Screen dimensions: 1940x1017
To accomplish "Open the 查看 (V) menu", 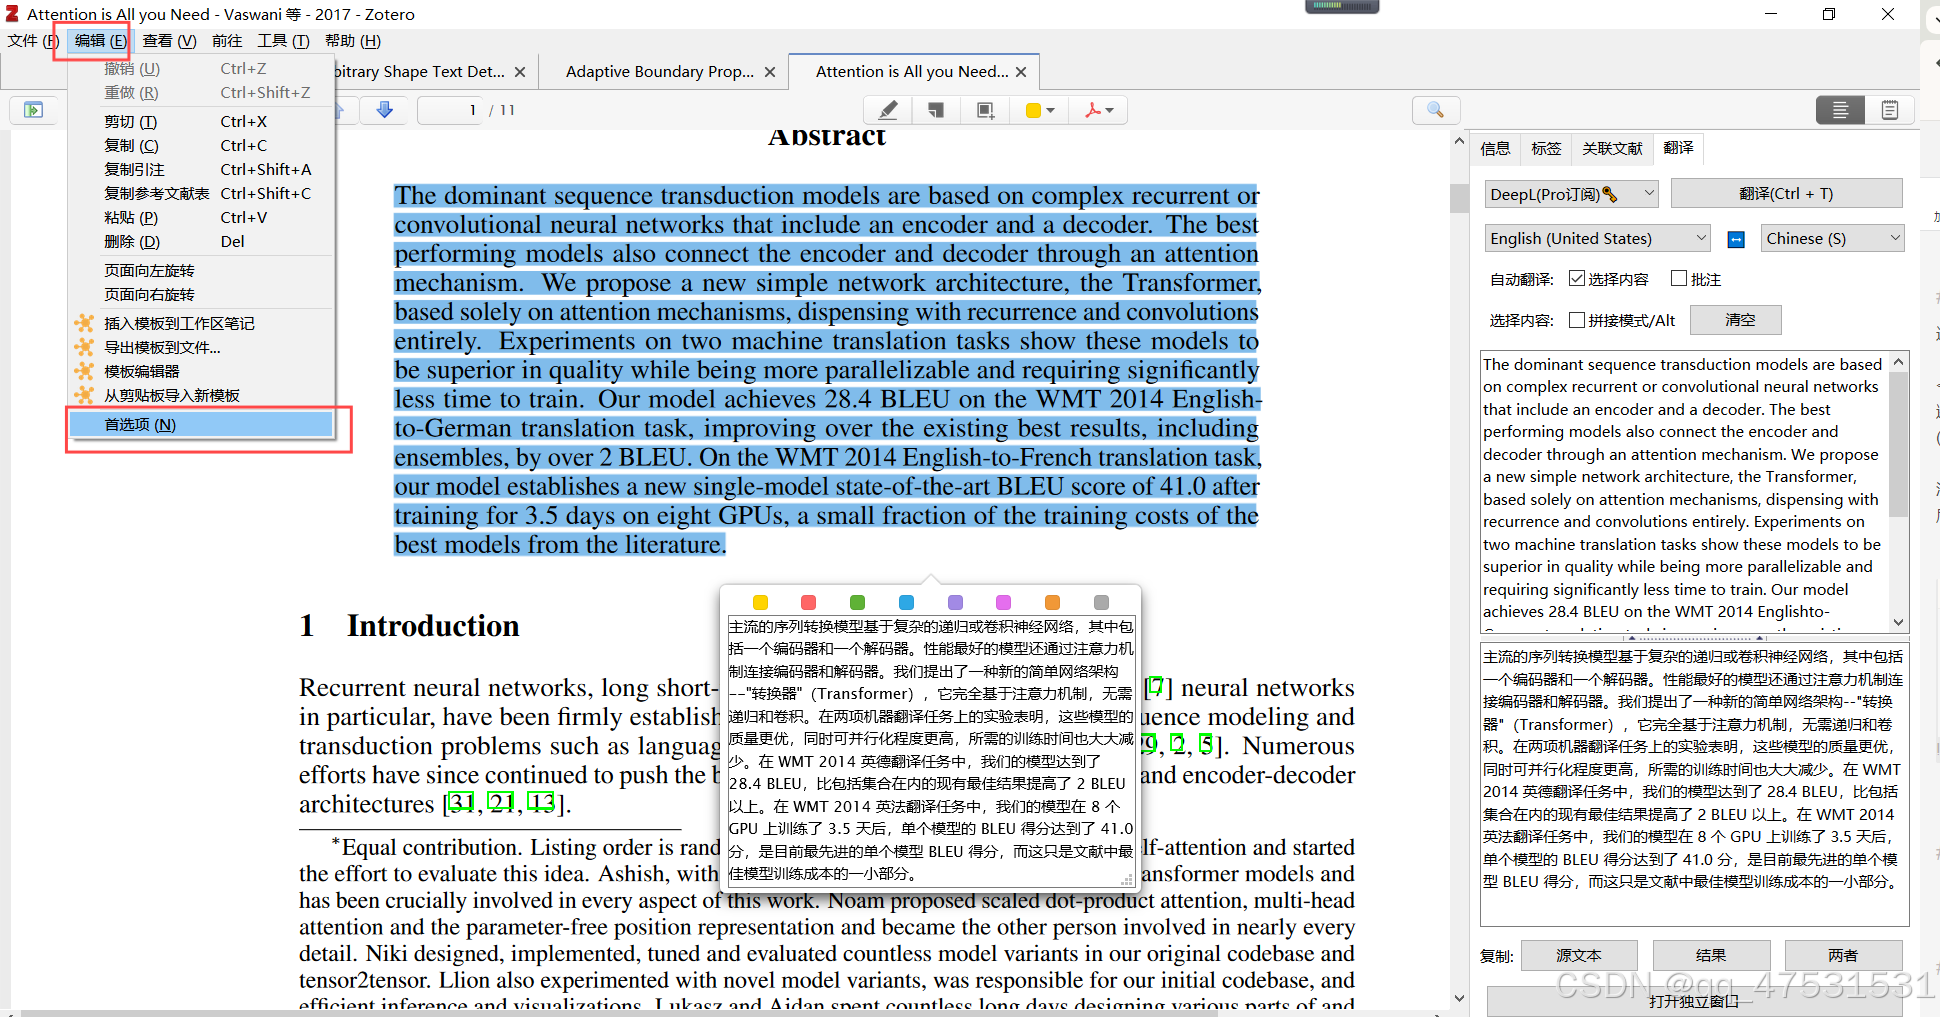I will pos(169,41).
